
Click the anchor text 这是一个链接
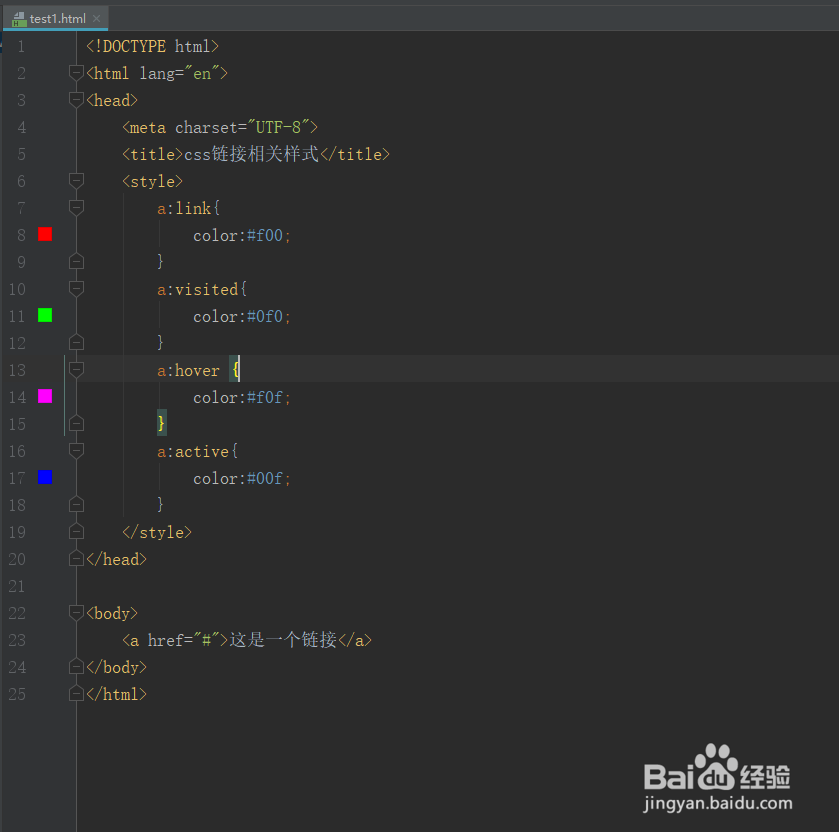tap(283, 639)
